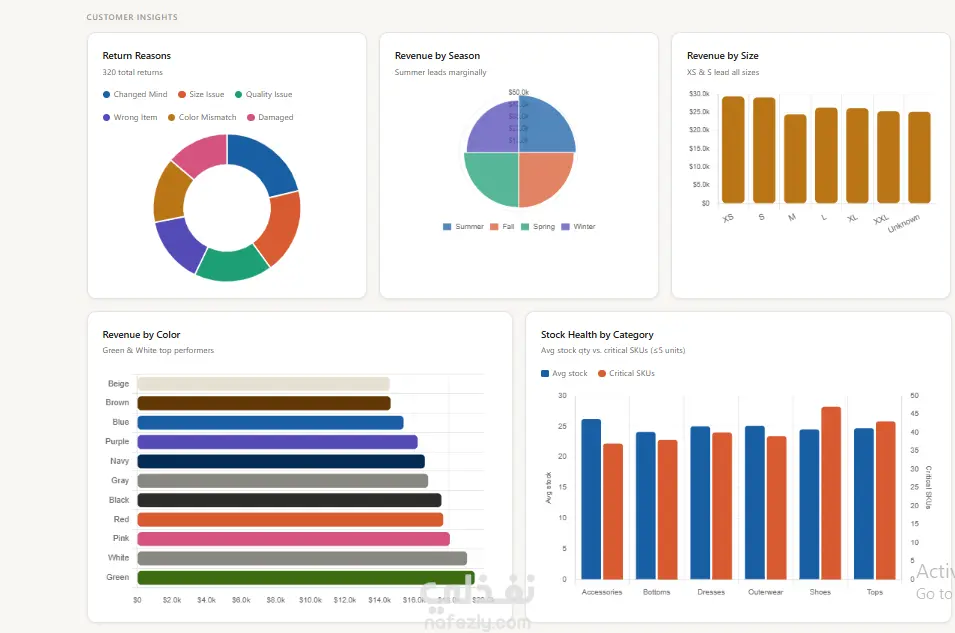The width and height of the screenshot is (955, 633).
Task: Select the Navy revenue bar
Action: [281, 461]
